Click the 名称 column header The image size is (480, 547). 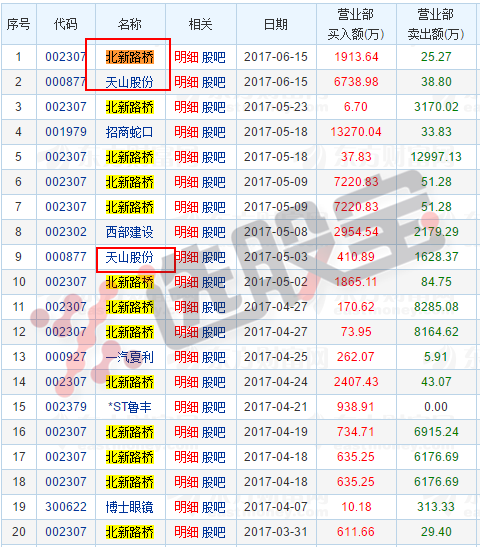[130, 24]
